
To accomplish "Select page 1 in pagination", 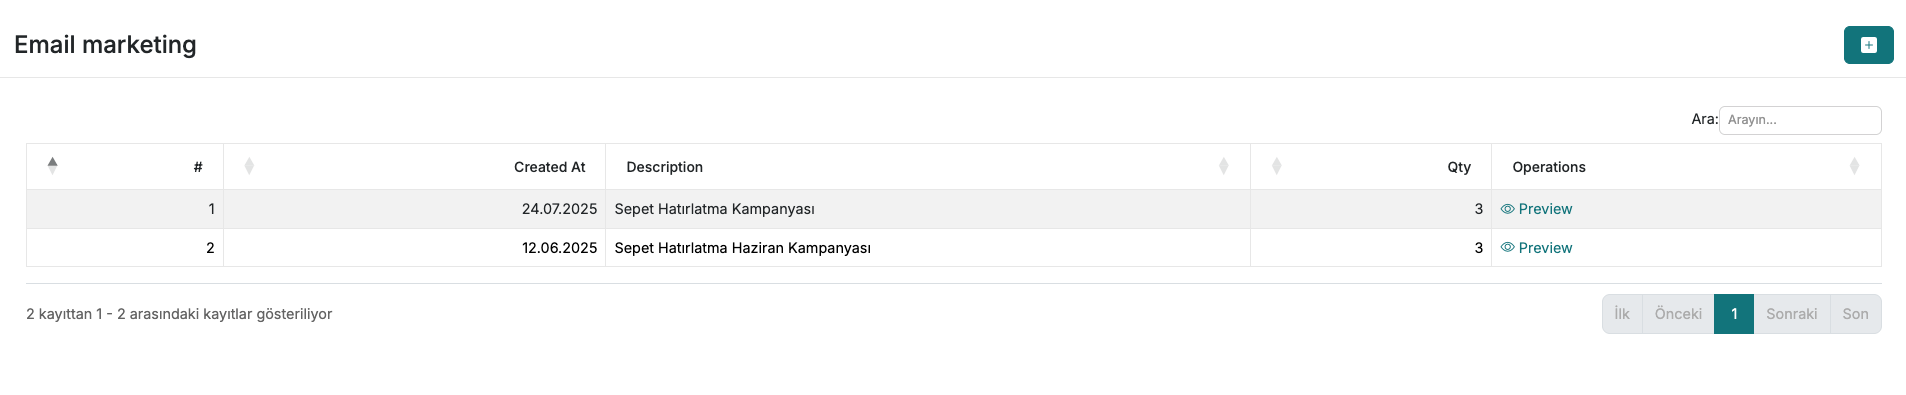I will tap(1734, 314).
